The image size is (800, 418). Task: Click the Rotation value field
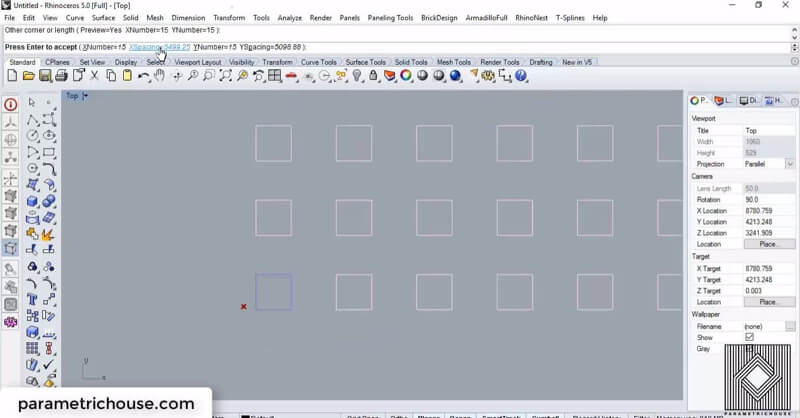[766, 200]
